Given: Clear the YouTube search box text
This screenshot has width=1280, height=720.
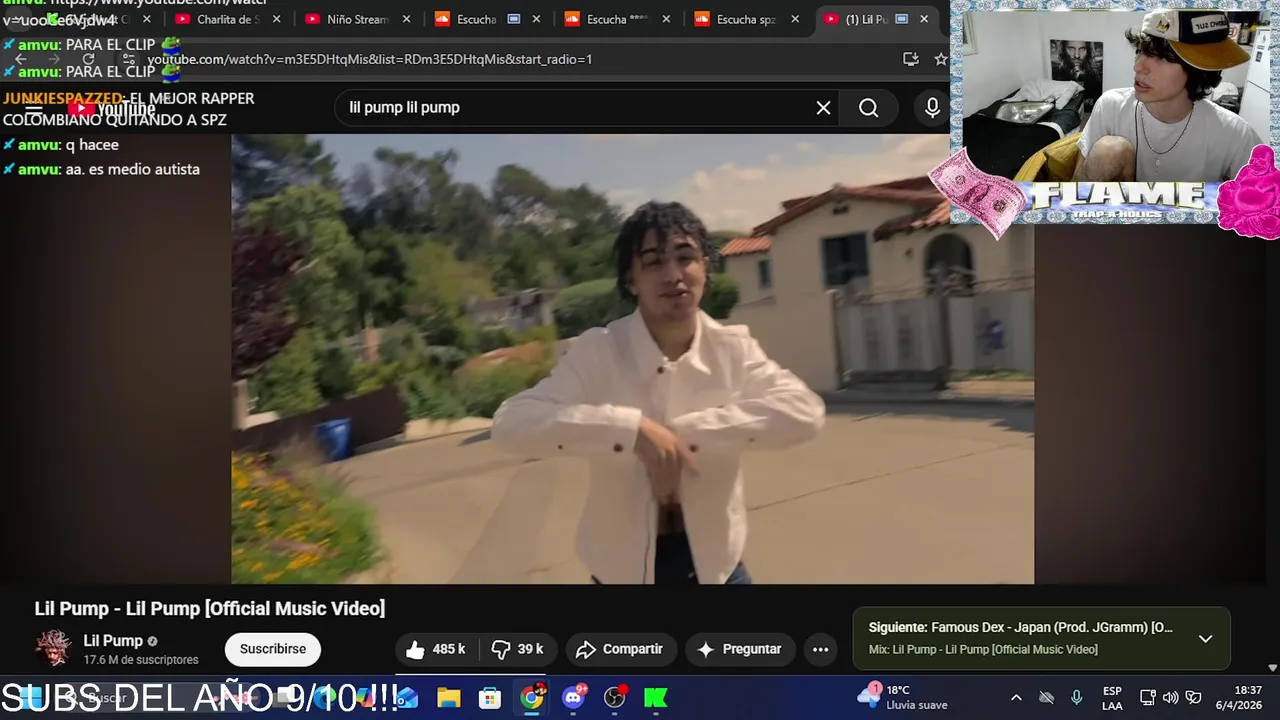Looking at the screenshot, I should coord(823,108).
